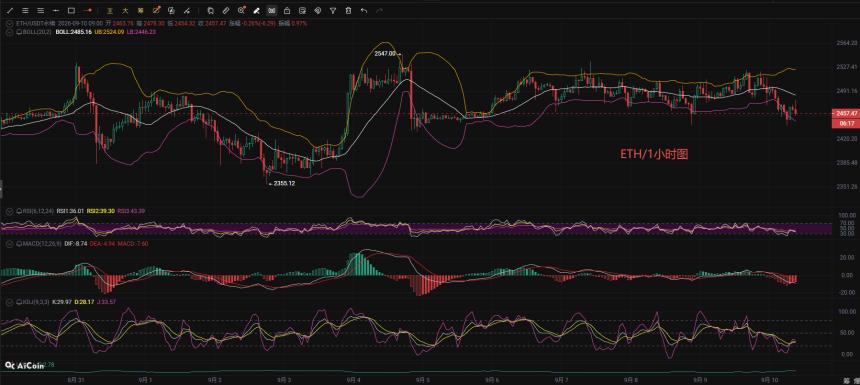The image size is (860, 385).
Task: Click the BOLL:2485.16 value
Action: 73,32
